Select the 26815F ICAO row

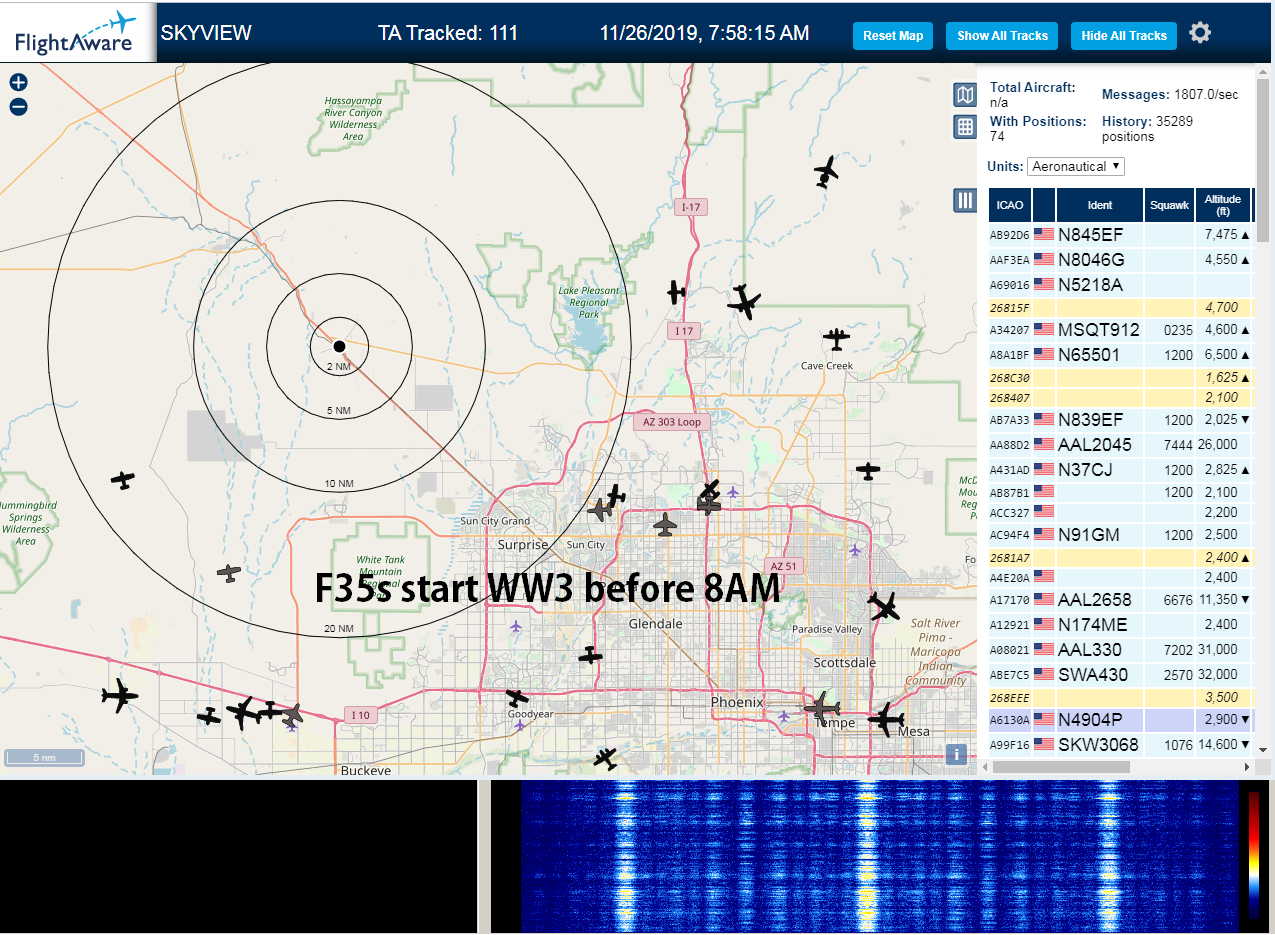pos(1120,307)
